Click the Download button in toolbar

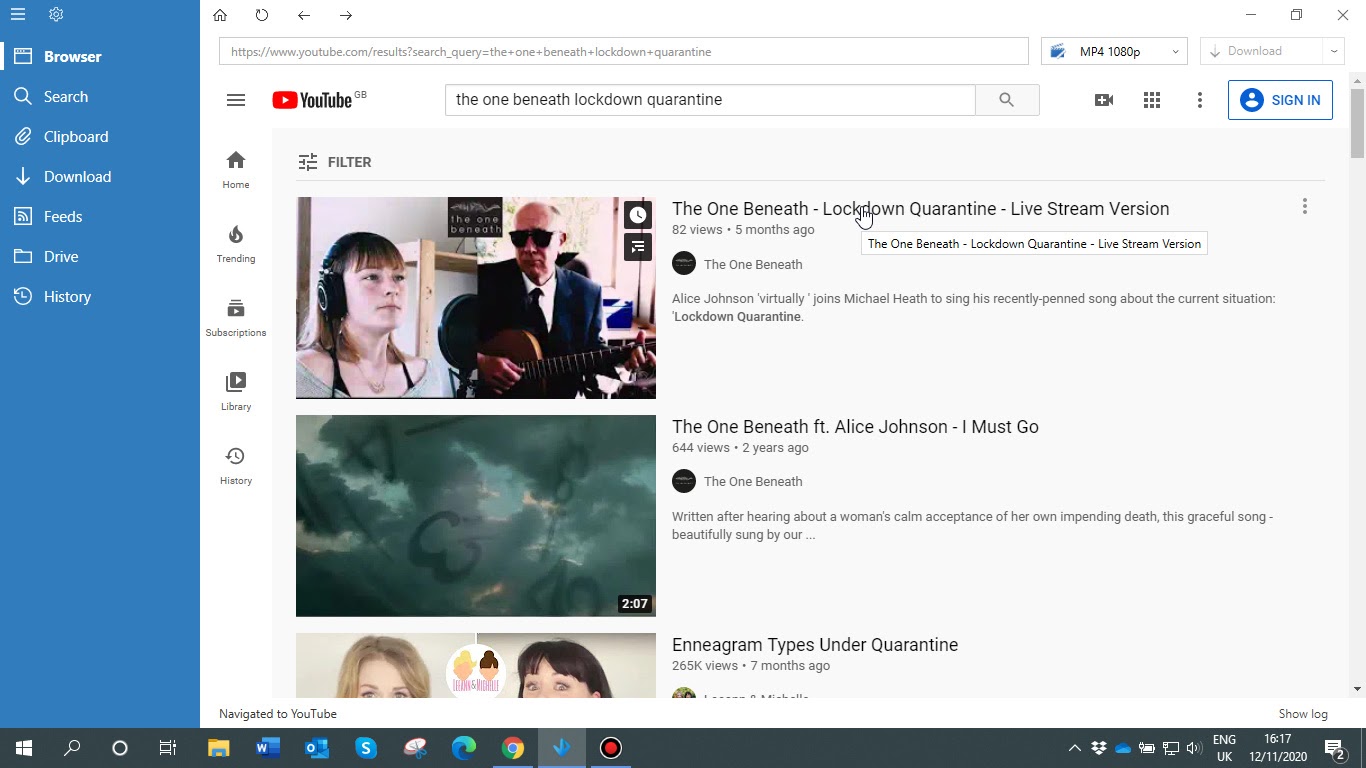point(1261,51)
